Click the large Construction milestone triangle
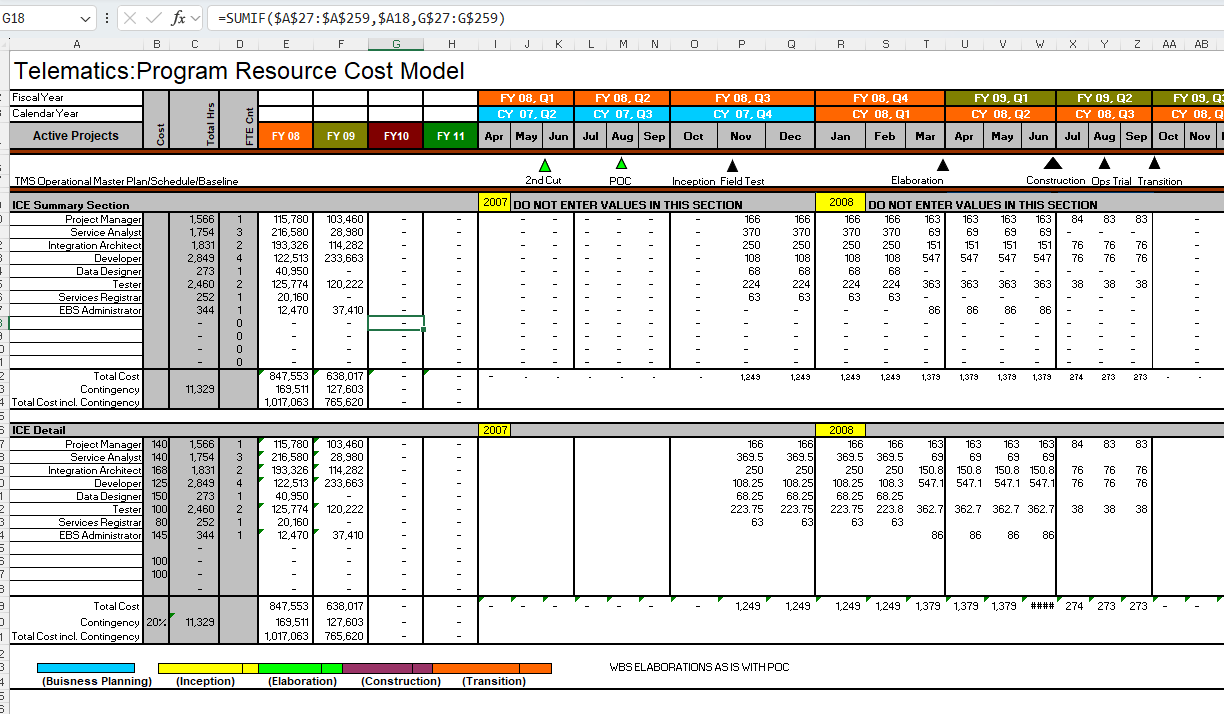Screen dimensions: 1224x714 [1053, 164]
